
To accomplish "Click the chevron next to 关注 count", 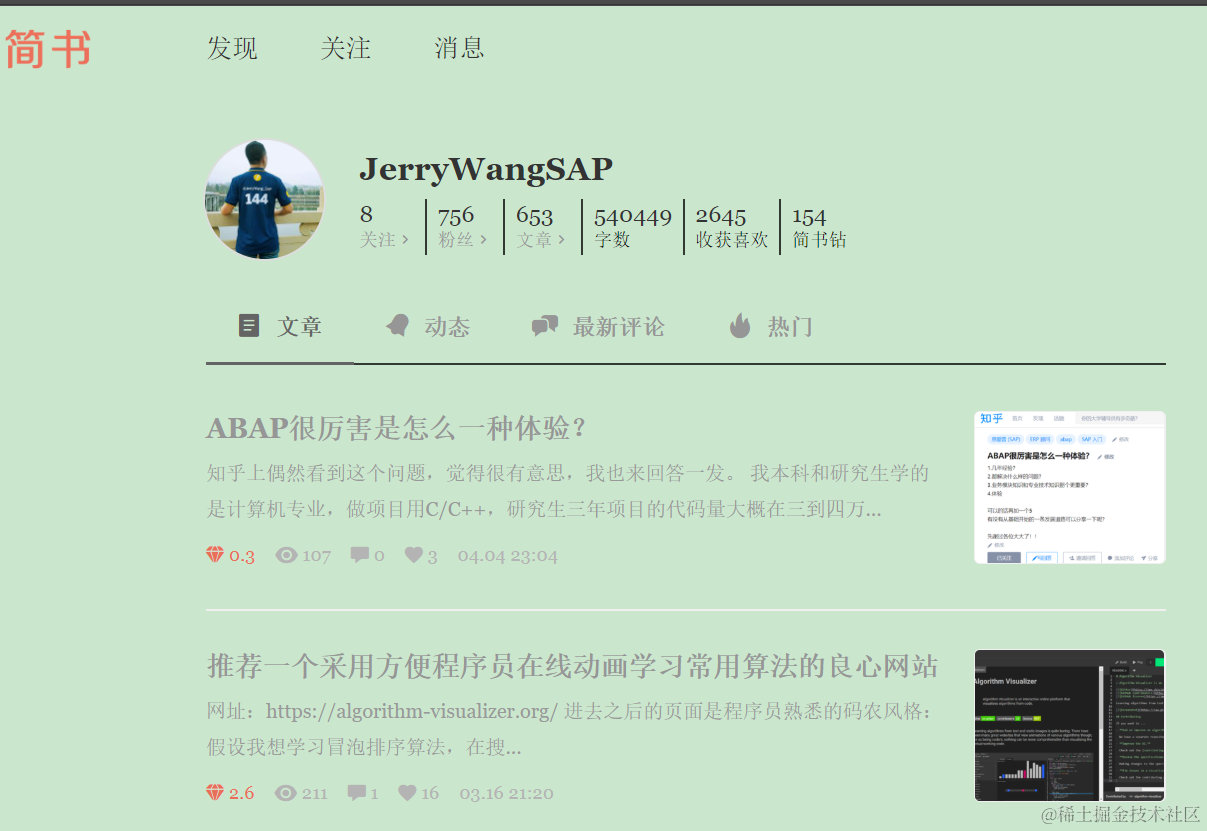I will (405, 240).
